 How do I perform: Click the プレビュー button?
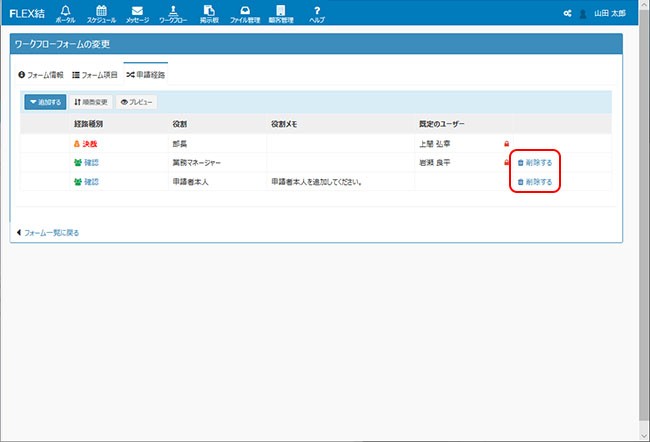click(x=136, y=102)
